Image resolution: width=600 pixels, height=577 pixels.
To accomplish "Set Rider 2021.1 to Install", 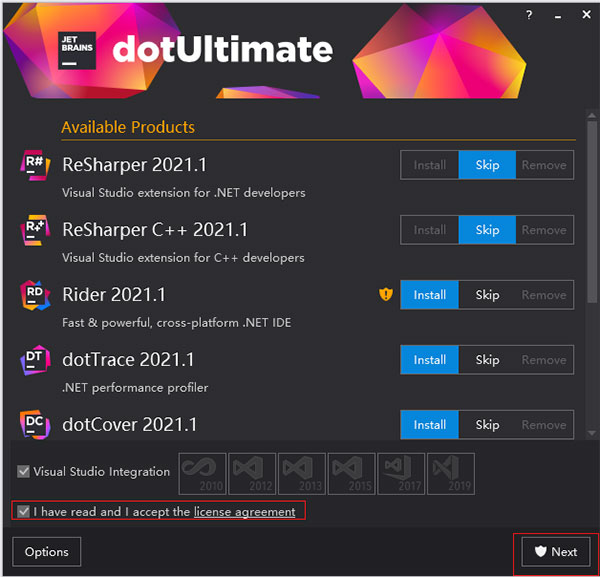I will [430, 295].
